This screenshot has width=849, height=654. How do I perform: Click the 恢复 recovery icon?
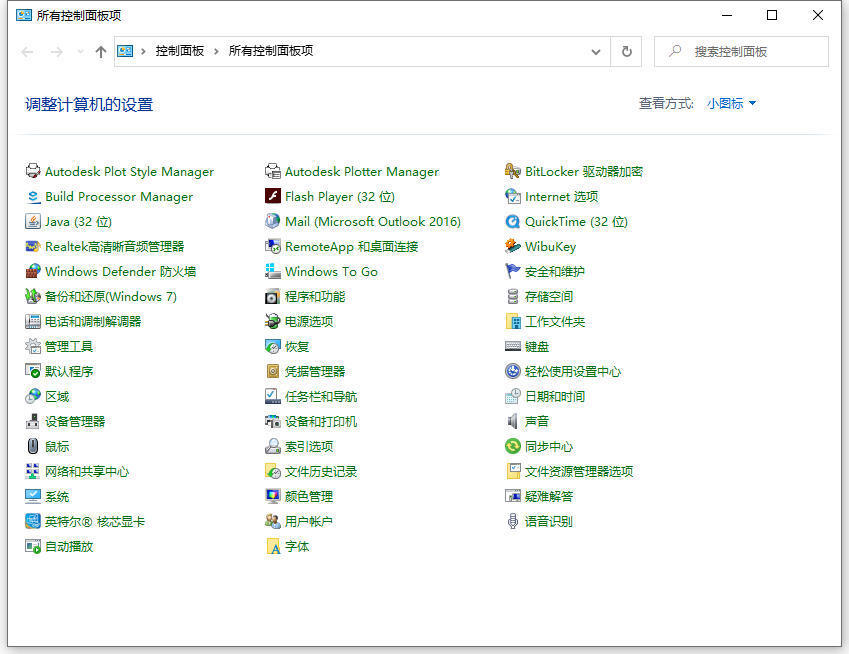pos(273,346)
